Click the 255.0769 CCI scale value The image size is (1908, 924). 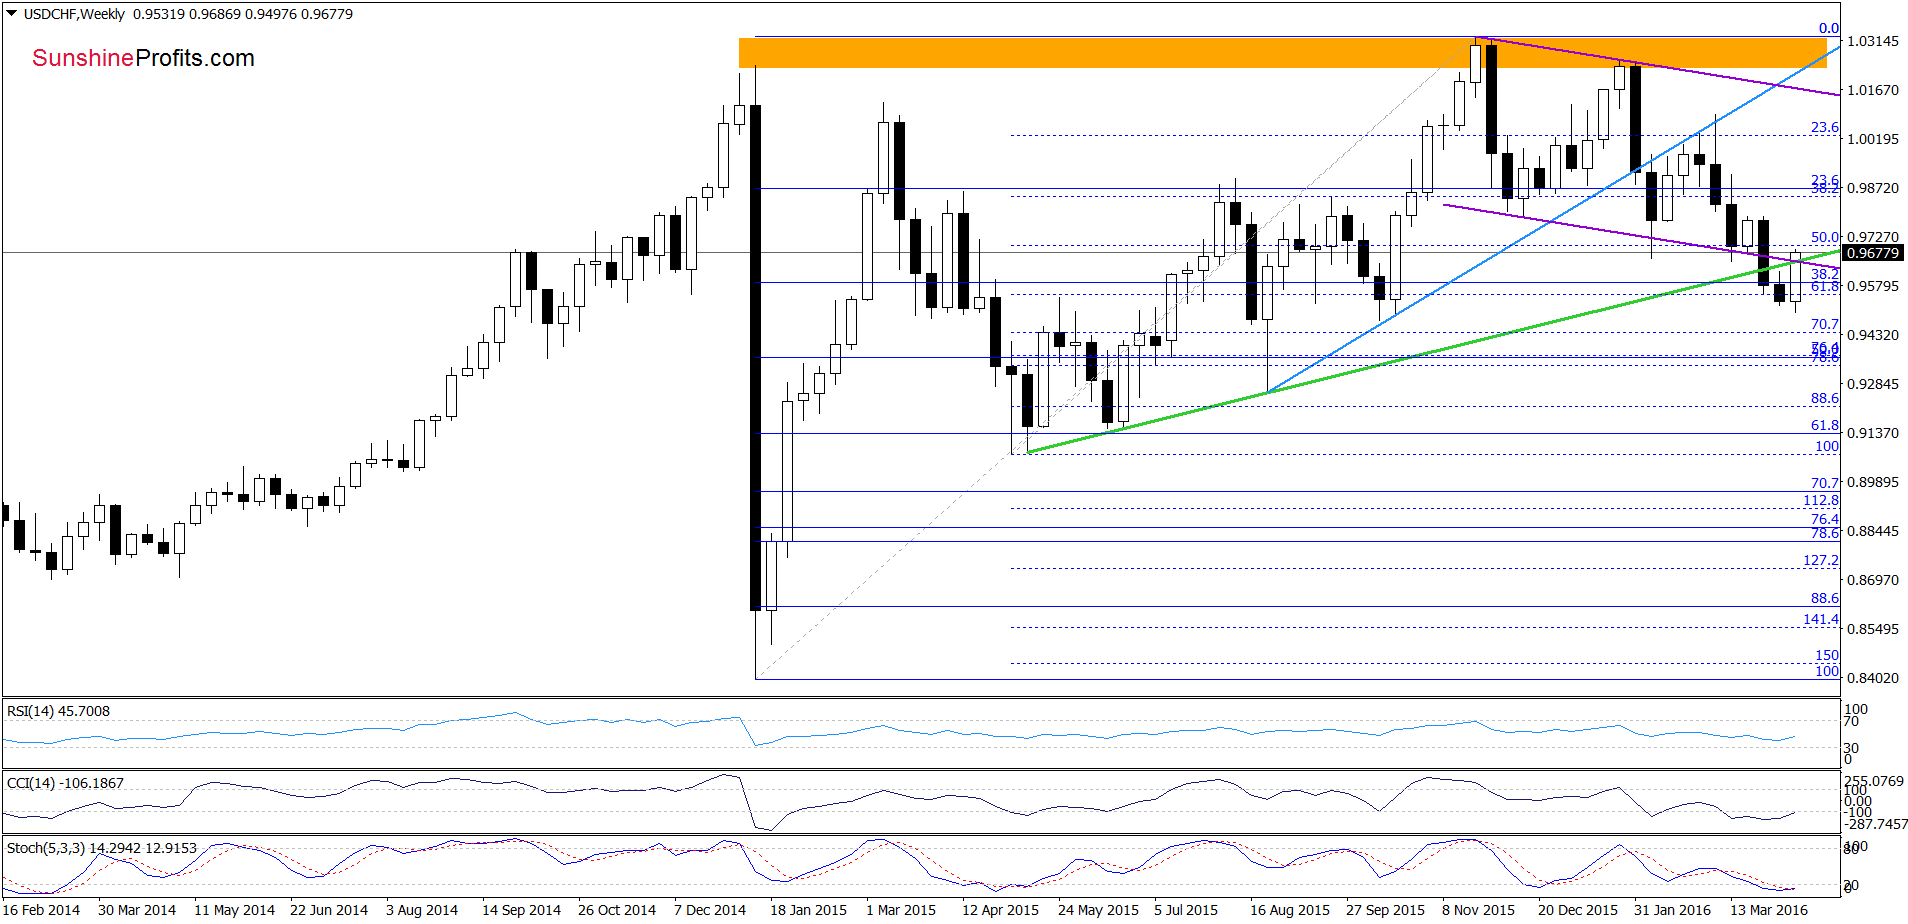pyautogui.click(x=1874, y=781)
